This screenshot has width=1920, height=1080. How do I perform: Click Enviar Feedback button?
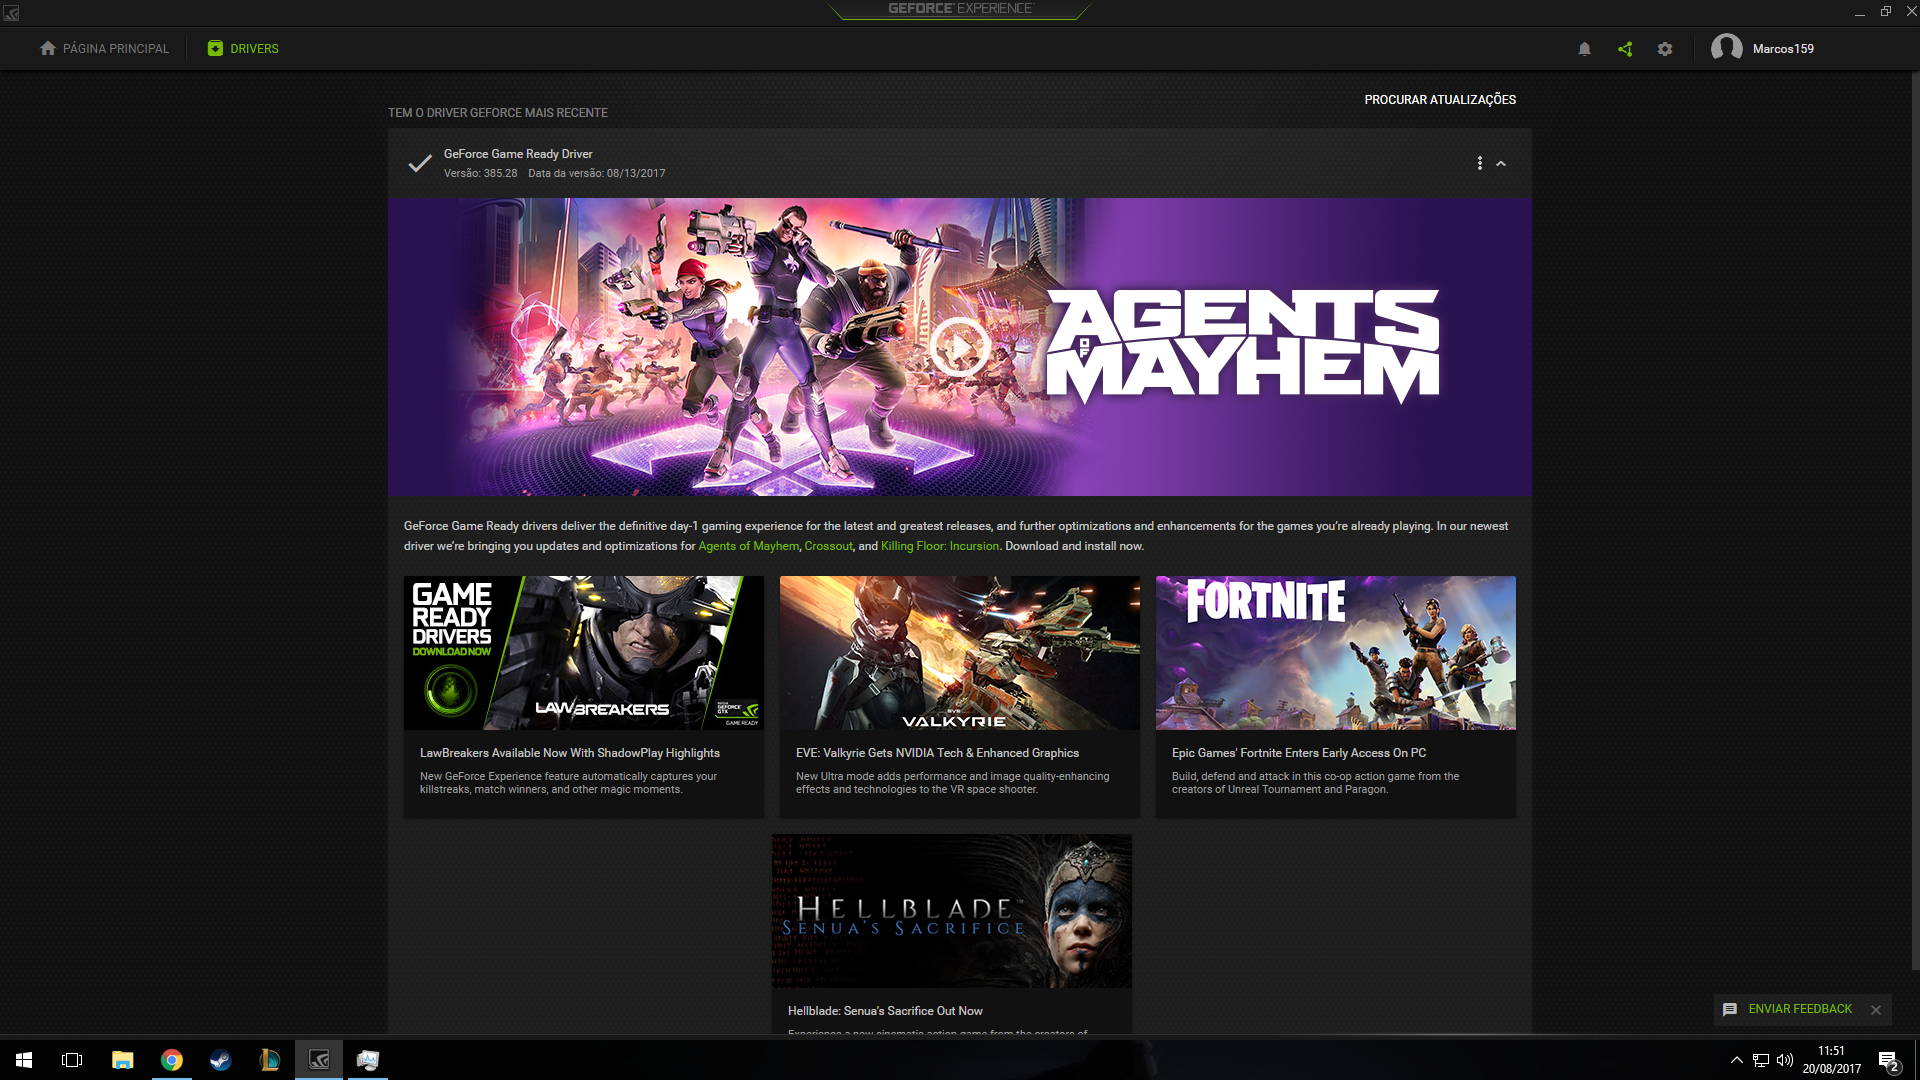tap(1787, 1009)
